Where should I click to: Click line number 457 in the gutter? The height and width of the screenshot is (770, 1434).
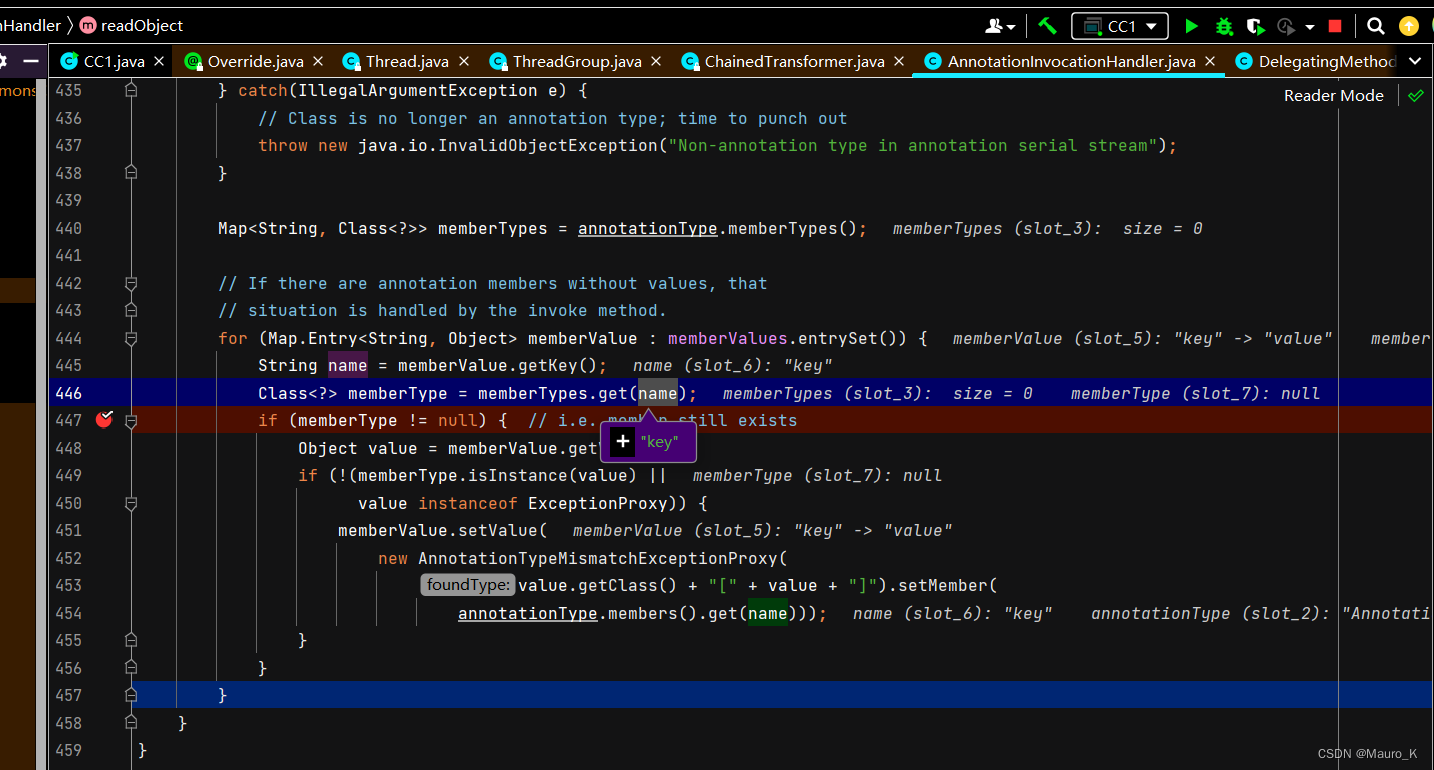pos(69,695)
